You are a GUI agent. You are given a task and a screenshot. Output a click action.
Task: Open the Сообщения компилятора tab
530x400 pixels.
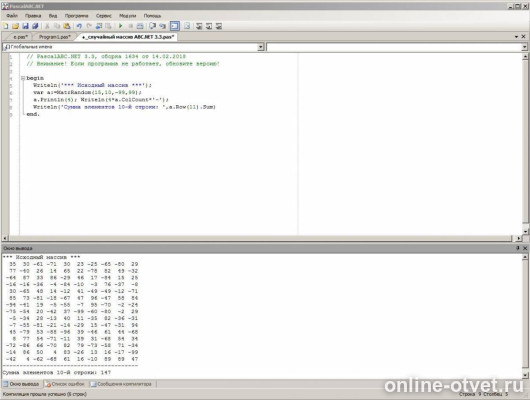click(121, 384)
